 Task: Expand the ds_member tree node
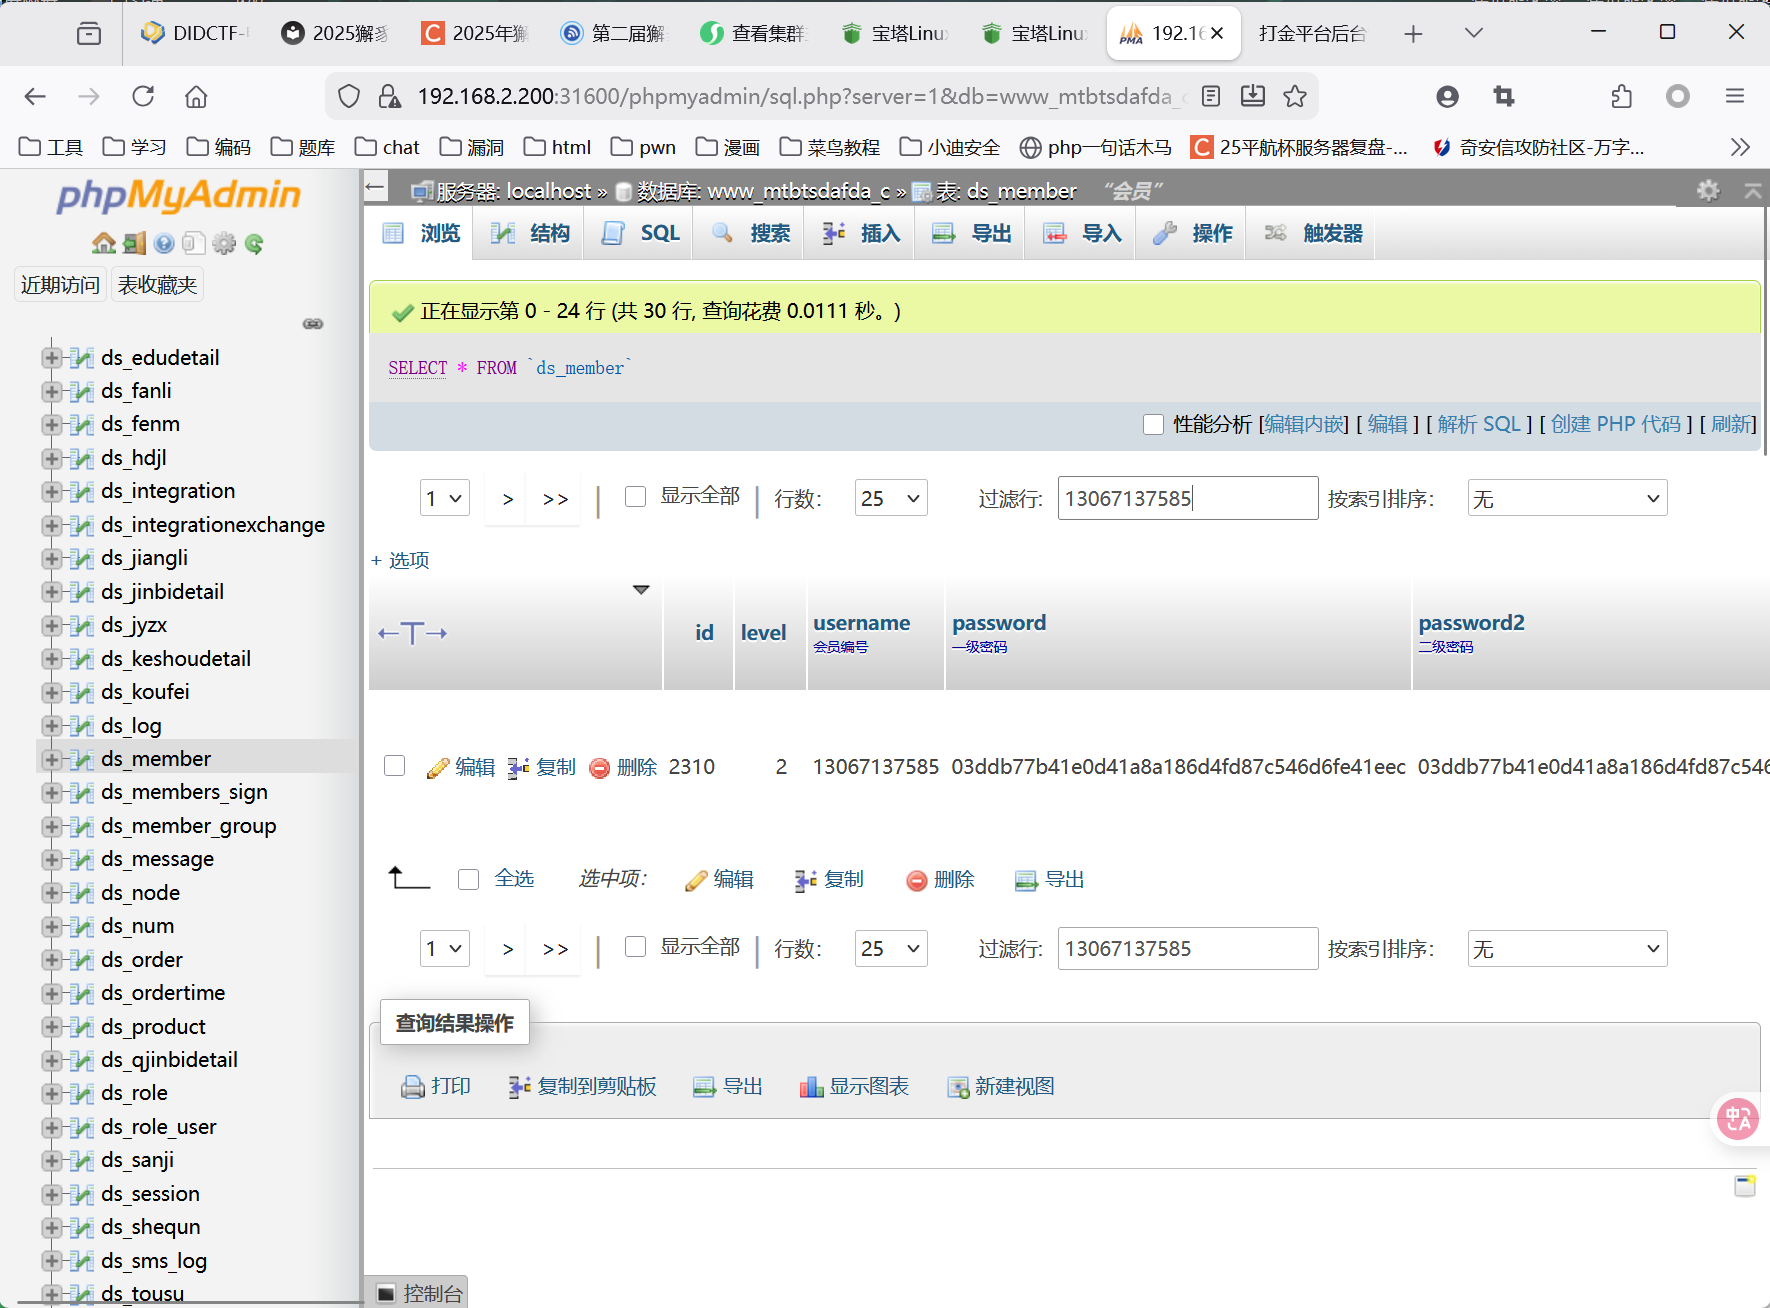pos(52,759)
